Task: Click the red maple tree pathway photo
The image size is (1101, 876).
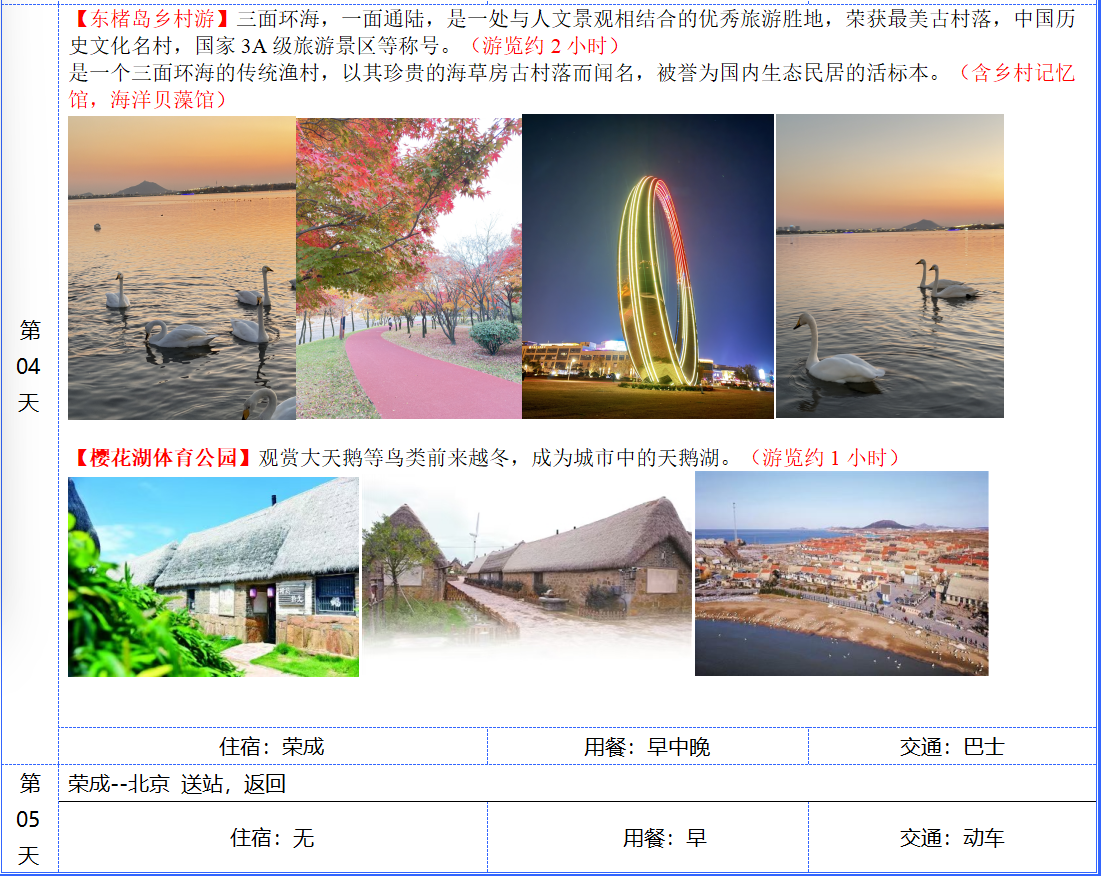Action: tap(408, 267)
